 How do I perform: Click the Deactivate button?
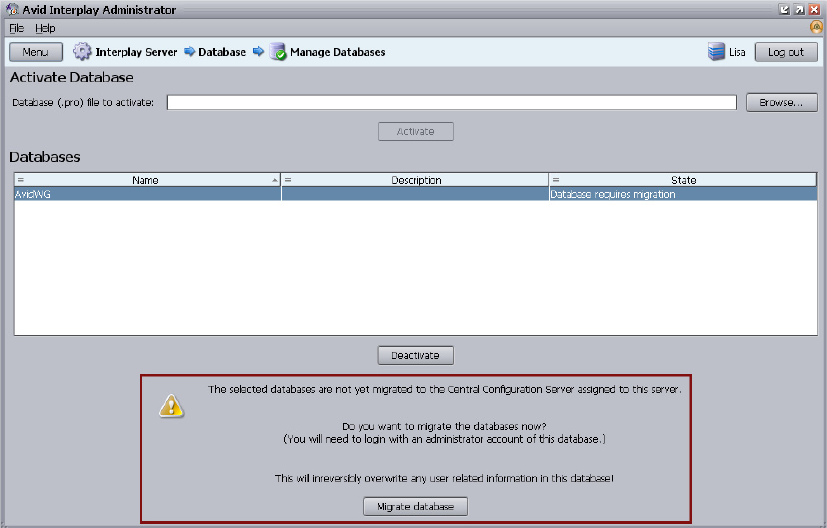click(x=416, y=356)
